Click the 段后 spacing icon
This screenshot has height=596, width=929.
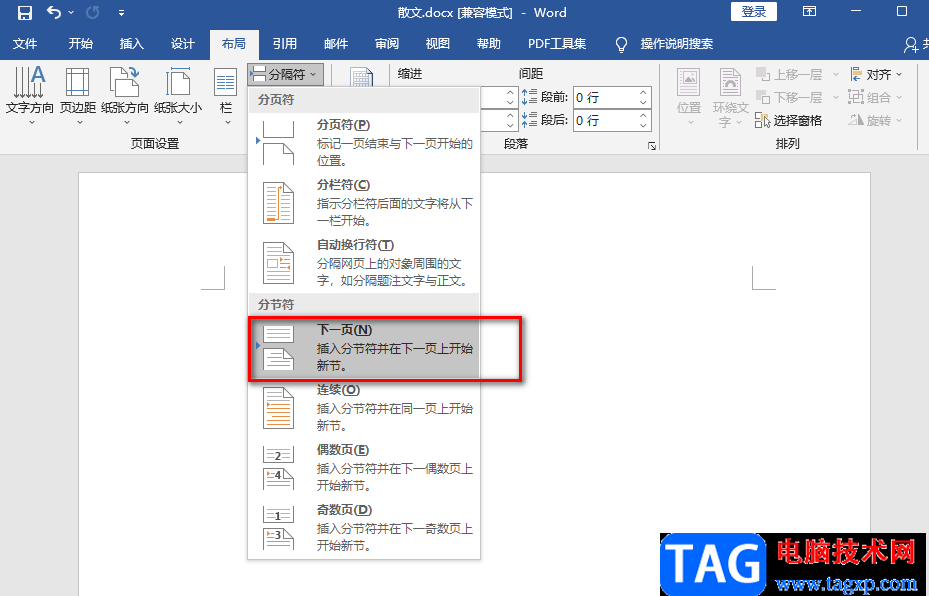click(529, 120)
